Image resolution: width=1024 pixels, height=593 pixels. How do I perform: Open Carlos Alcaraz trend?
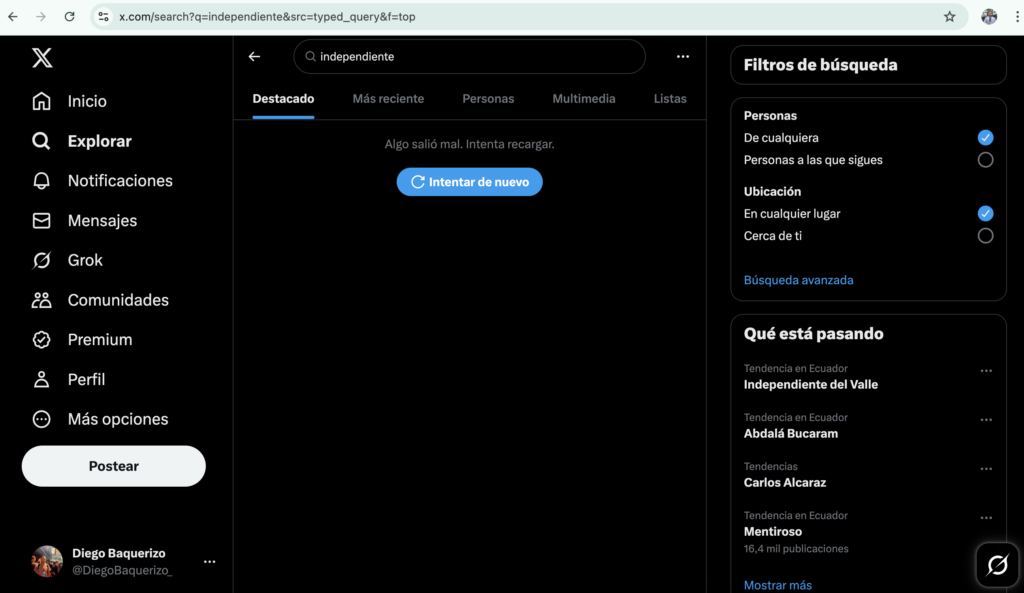tap(785, 483)
